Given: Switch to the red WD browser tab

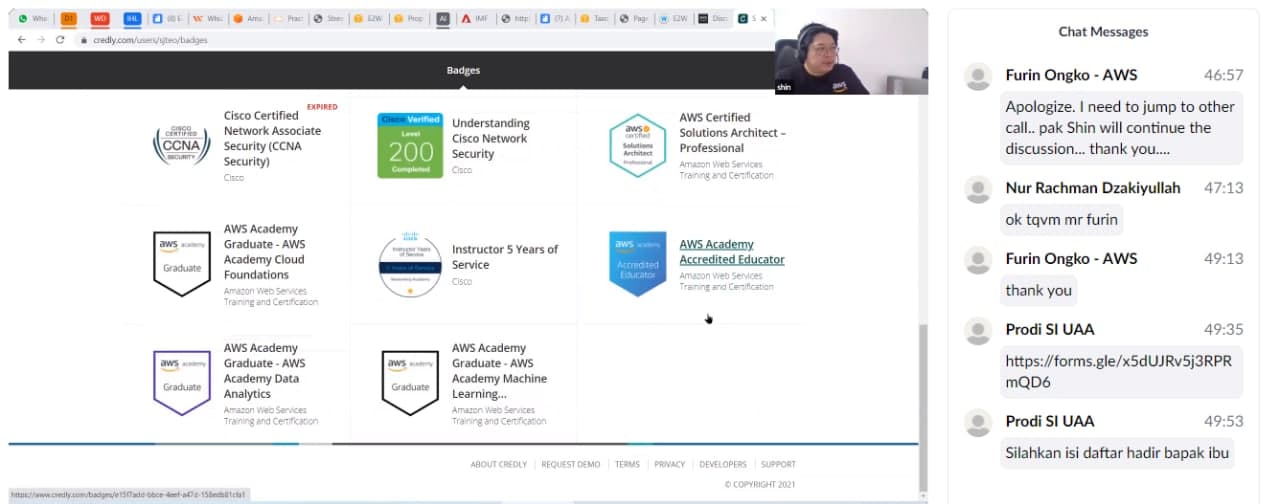Looking at the screenshot, I should [100, 18].
